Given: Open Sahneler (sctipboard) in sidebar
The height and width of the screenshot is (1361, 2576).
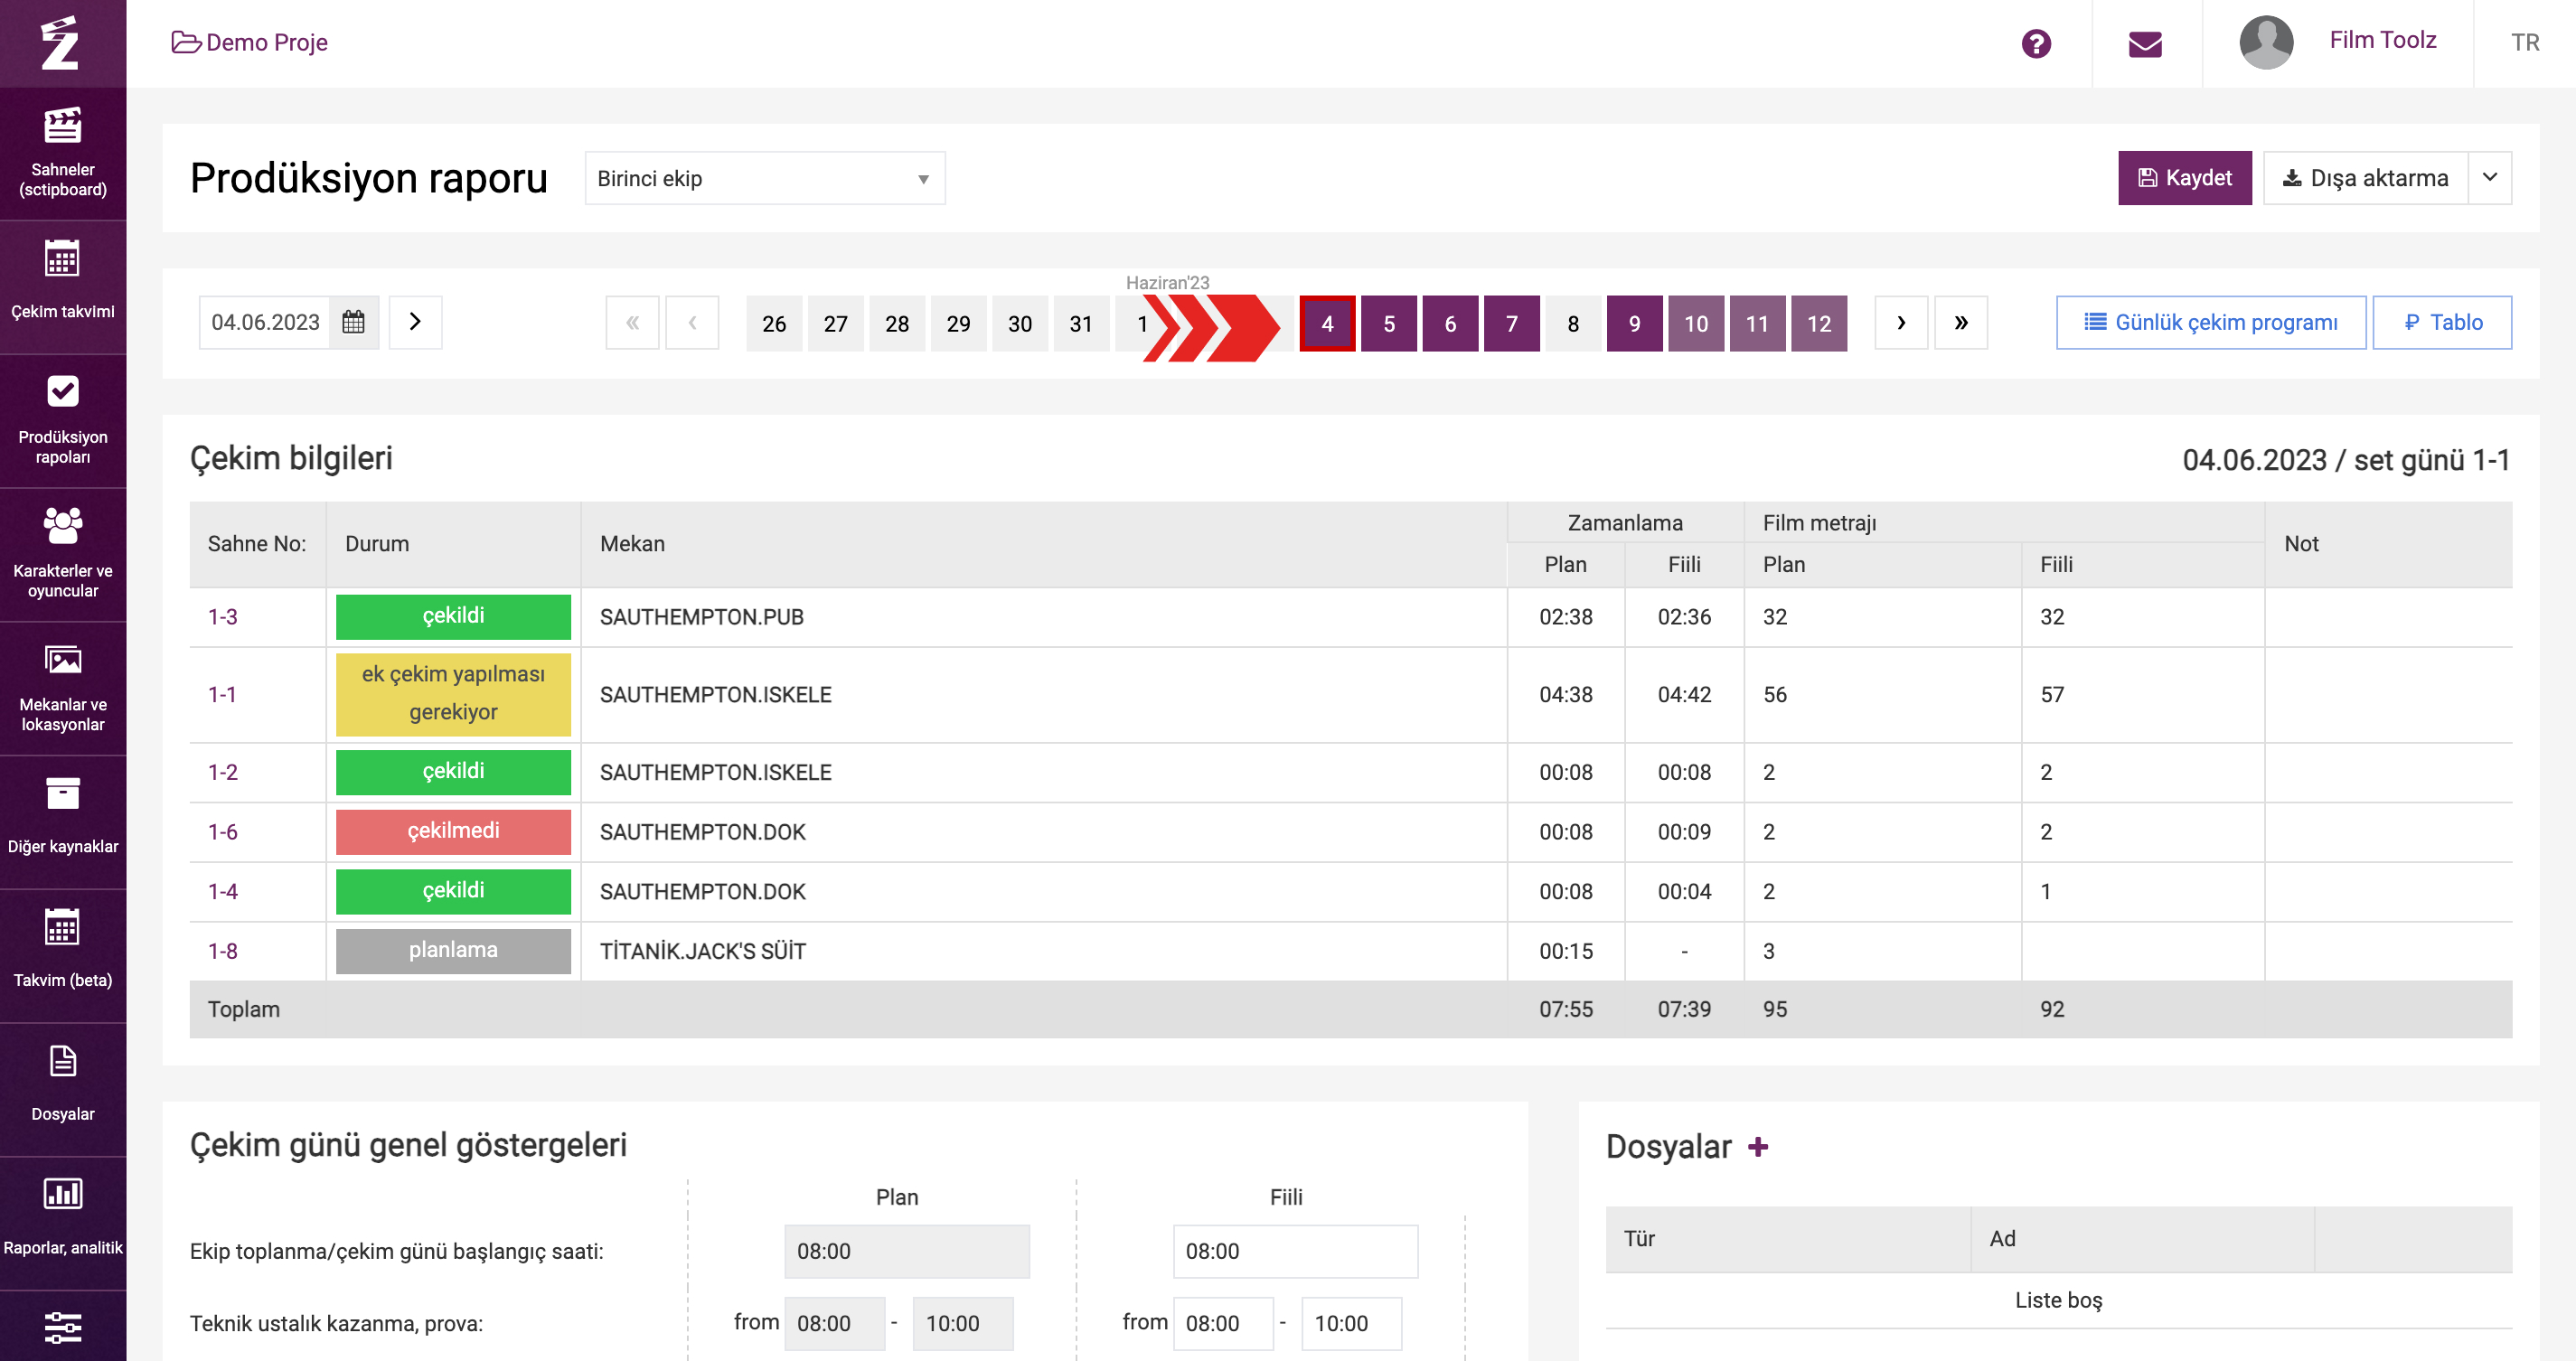Looking at the screenshot, I should tap(63, 153).
